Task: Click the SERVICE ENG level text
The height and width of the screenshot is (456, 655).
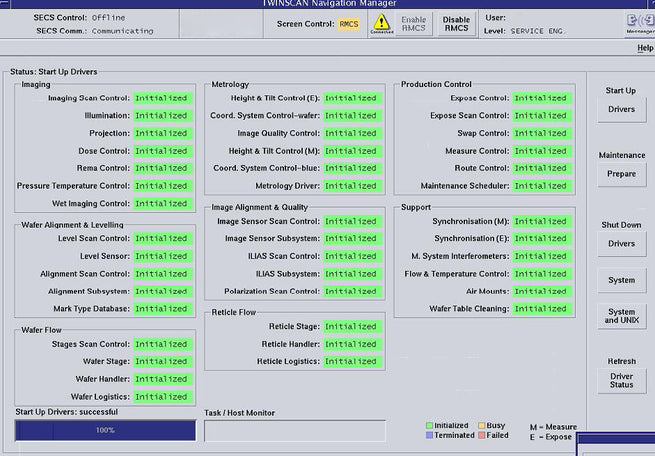Action: (536, 31)
